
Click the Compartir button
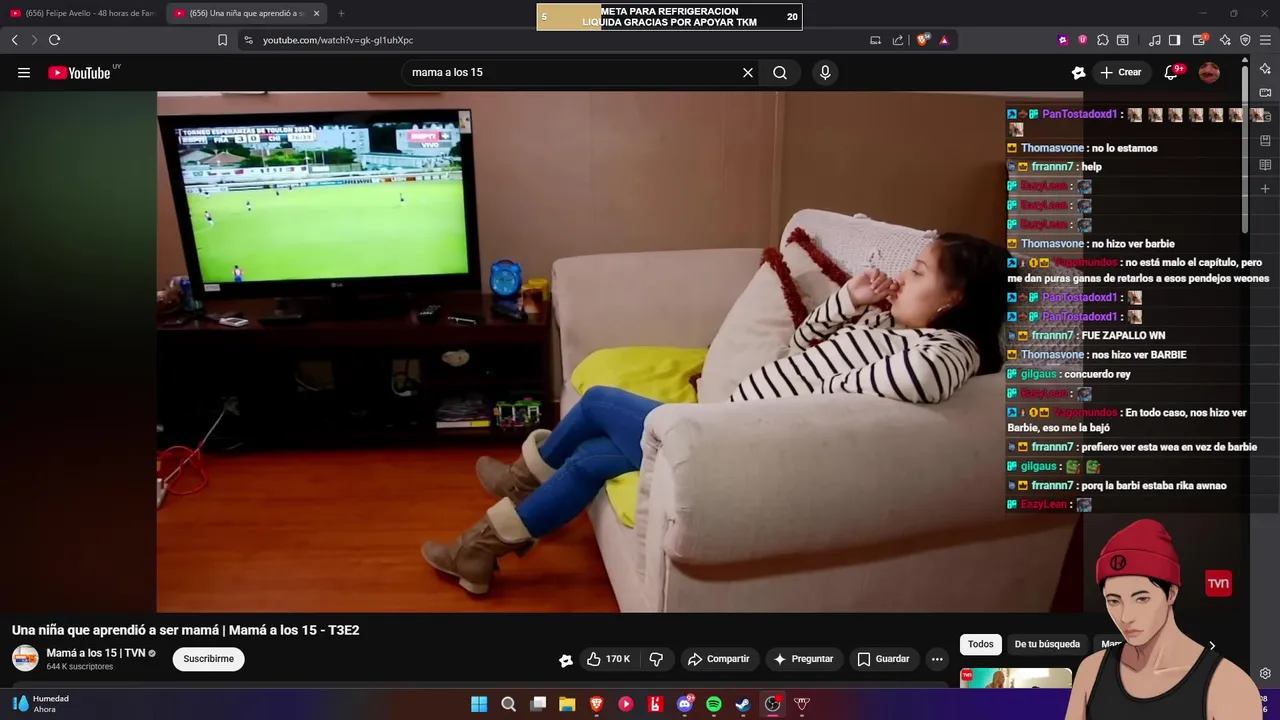tap(718, 659)
